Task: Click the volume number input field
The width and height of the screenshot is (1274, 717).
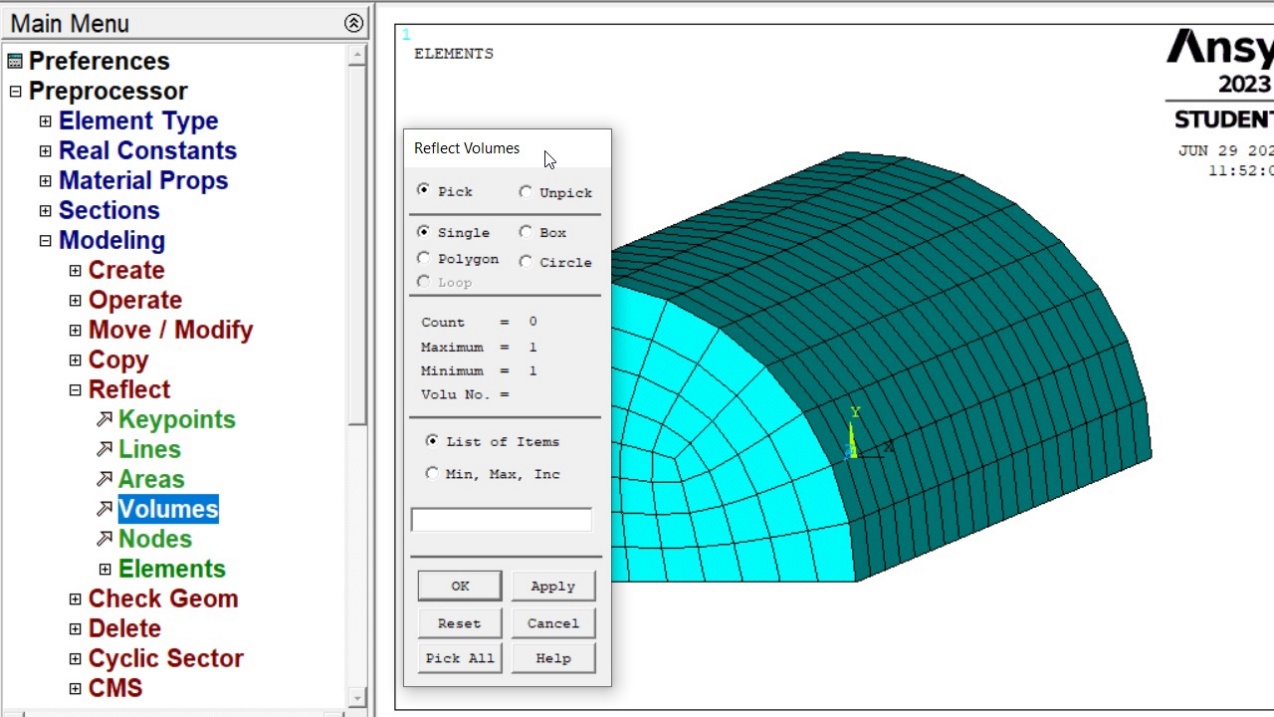Action: tap(501, 520)
